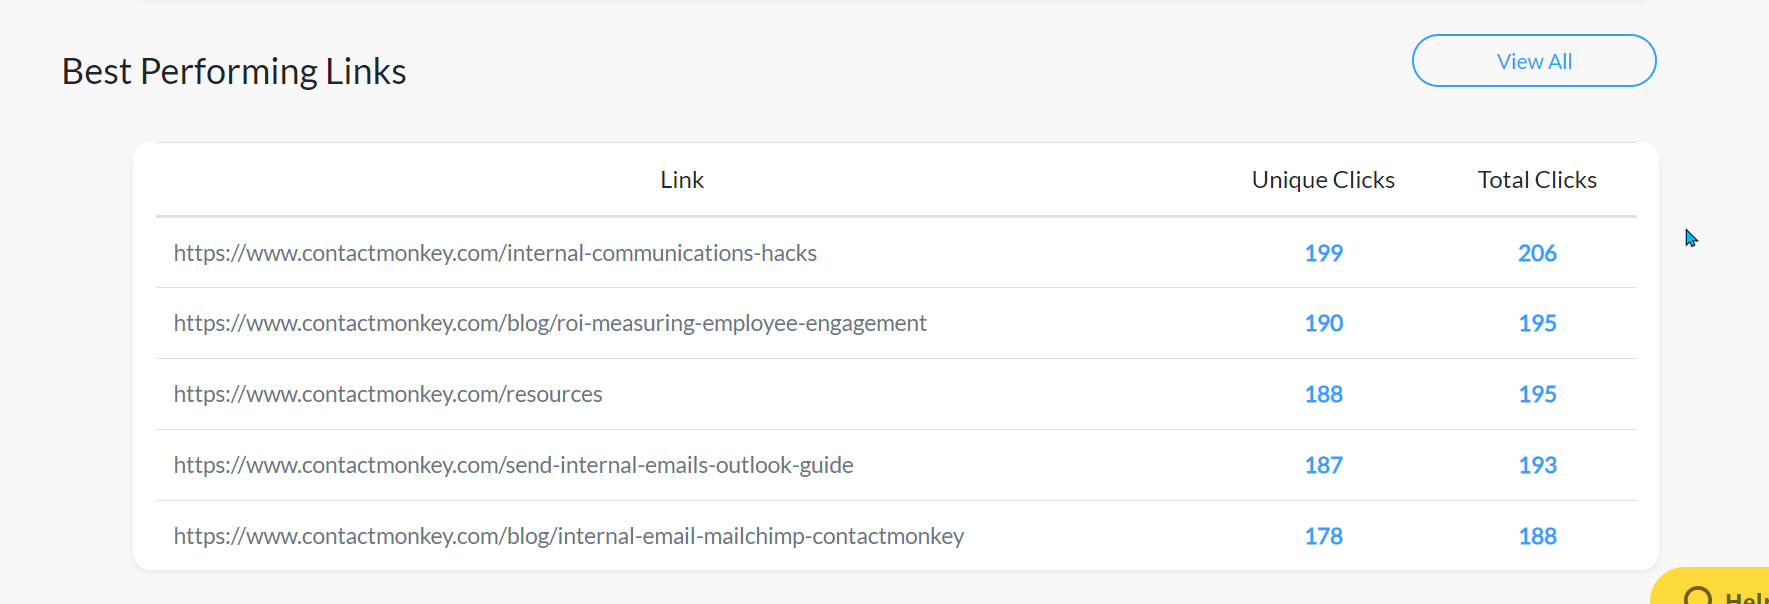Image resolution: width=1769 pixels, height=604 pixels.
Task: Click the 188 unique clicks value
Action: click(x=1323, y=394)
